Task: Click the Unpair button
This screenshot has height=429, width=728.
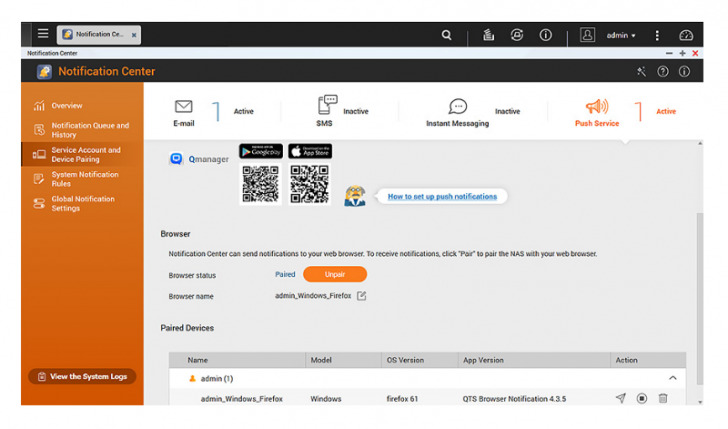Action: (335, 274)
